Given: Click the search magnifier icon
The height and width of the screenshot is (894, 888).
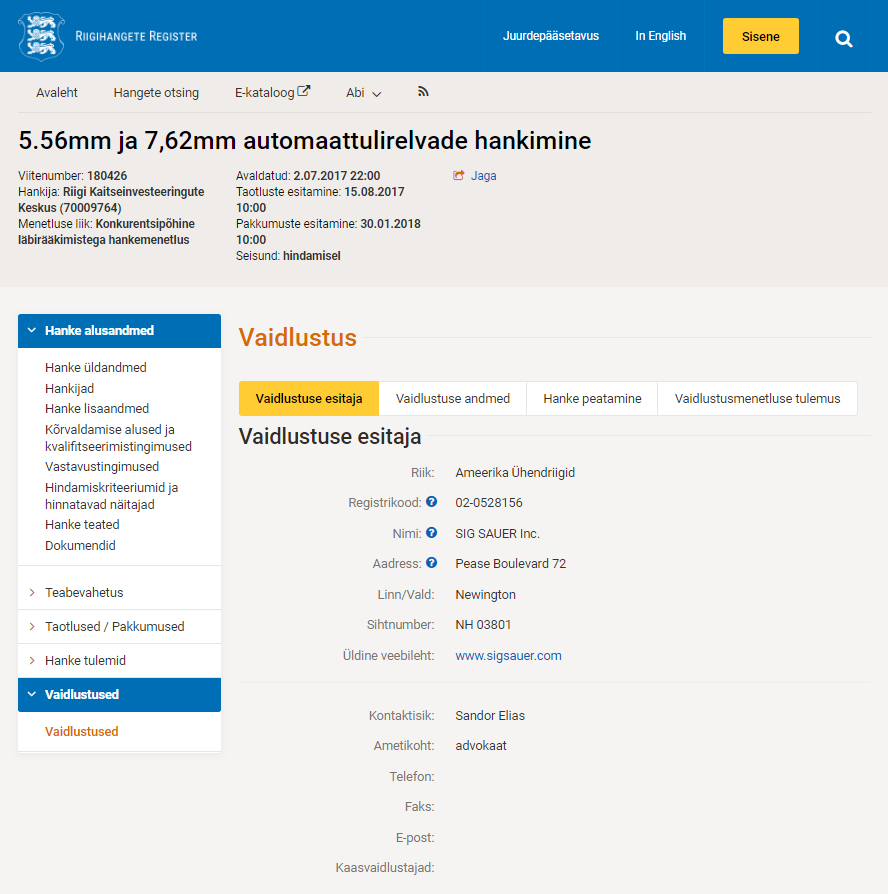Looking at the screenshot, I should click(844, 38).
